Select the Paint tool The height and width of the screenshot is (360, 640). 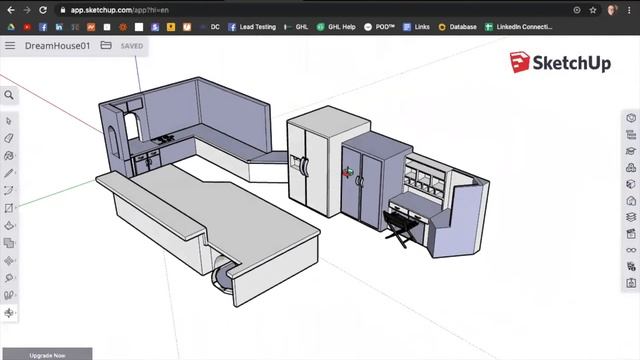[9, 156]
